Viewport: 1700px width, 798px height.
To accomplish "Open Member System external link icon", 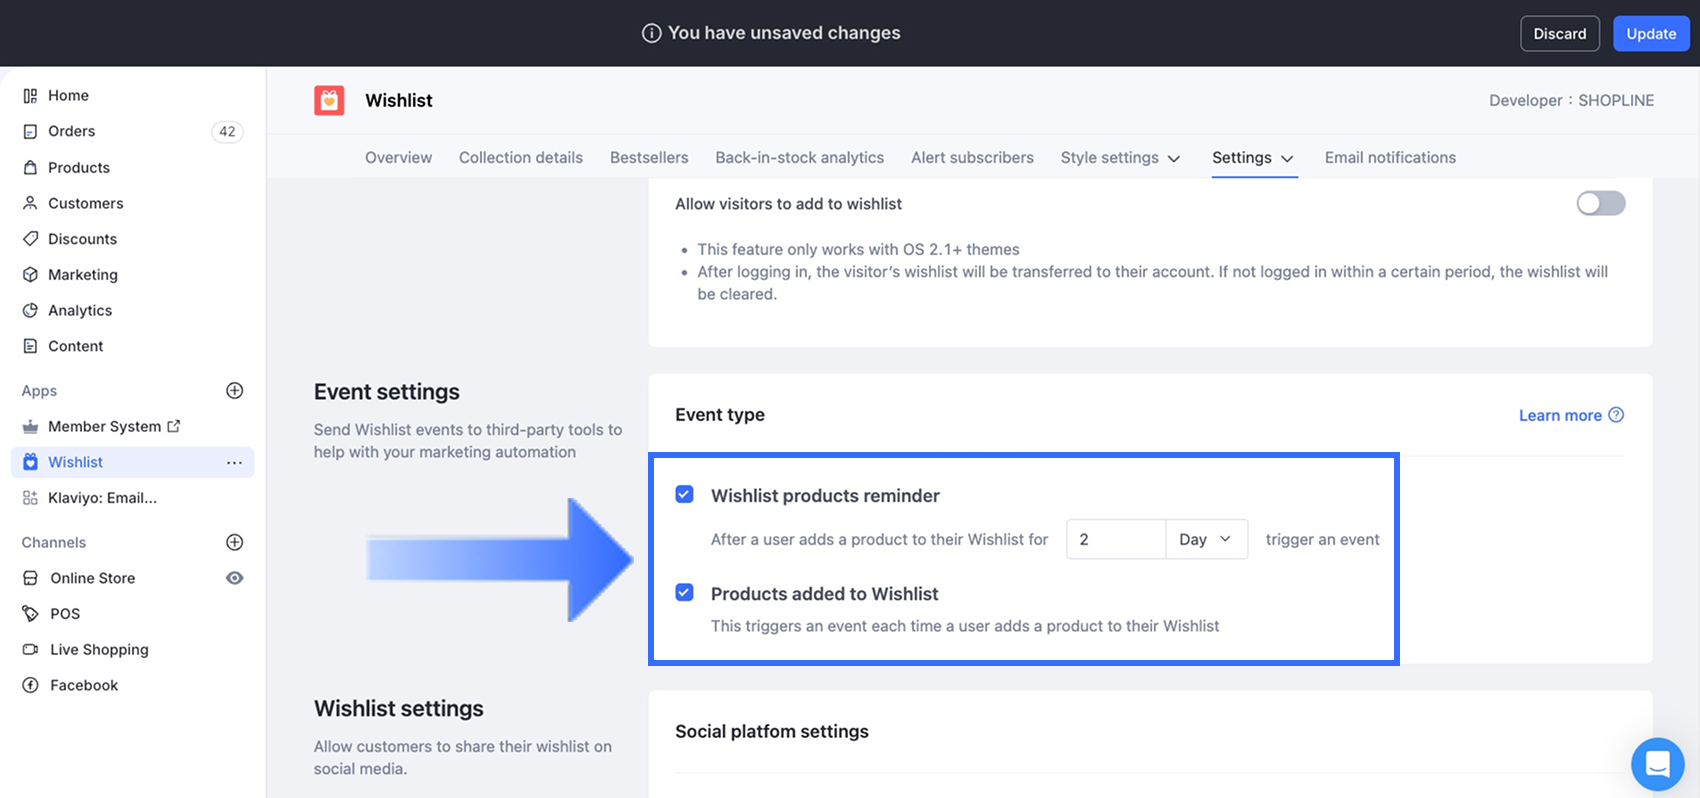I will tap(174, 426).
